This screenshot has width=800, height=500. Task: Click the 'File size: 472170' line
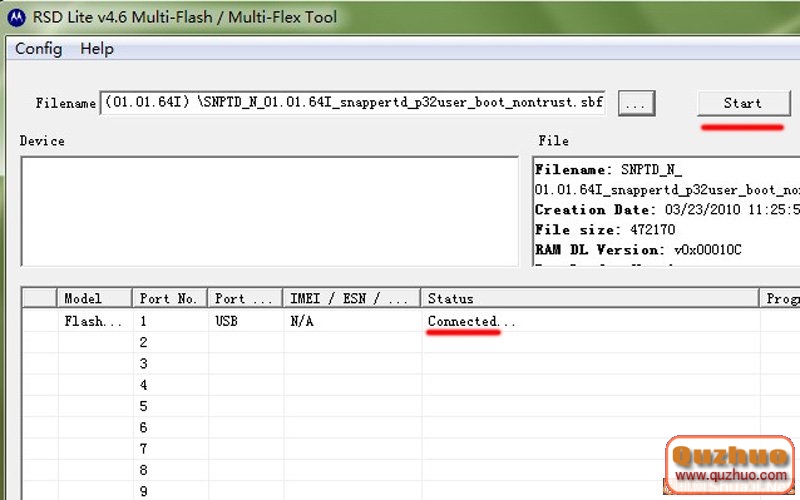tap(605, 230)
